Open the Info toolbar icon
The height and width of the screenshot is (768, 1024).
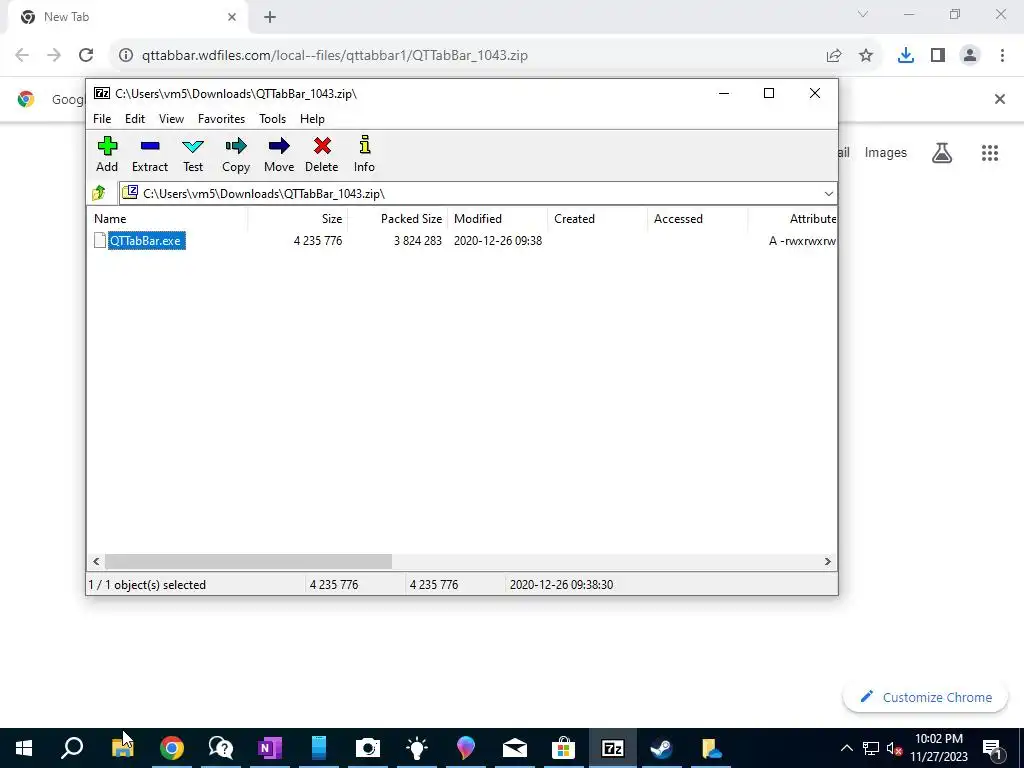[364, 155]
